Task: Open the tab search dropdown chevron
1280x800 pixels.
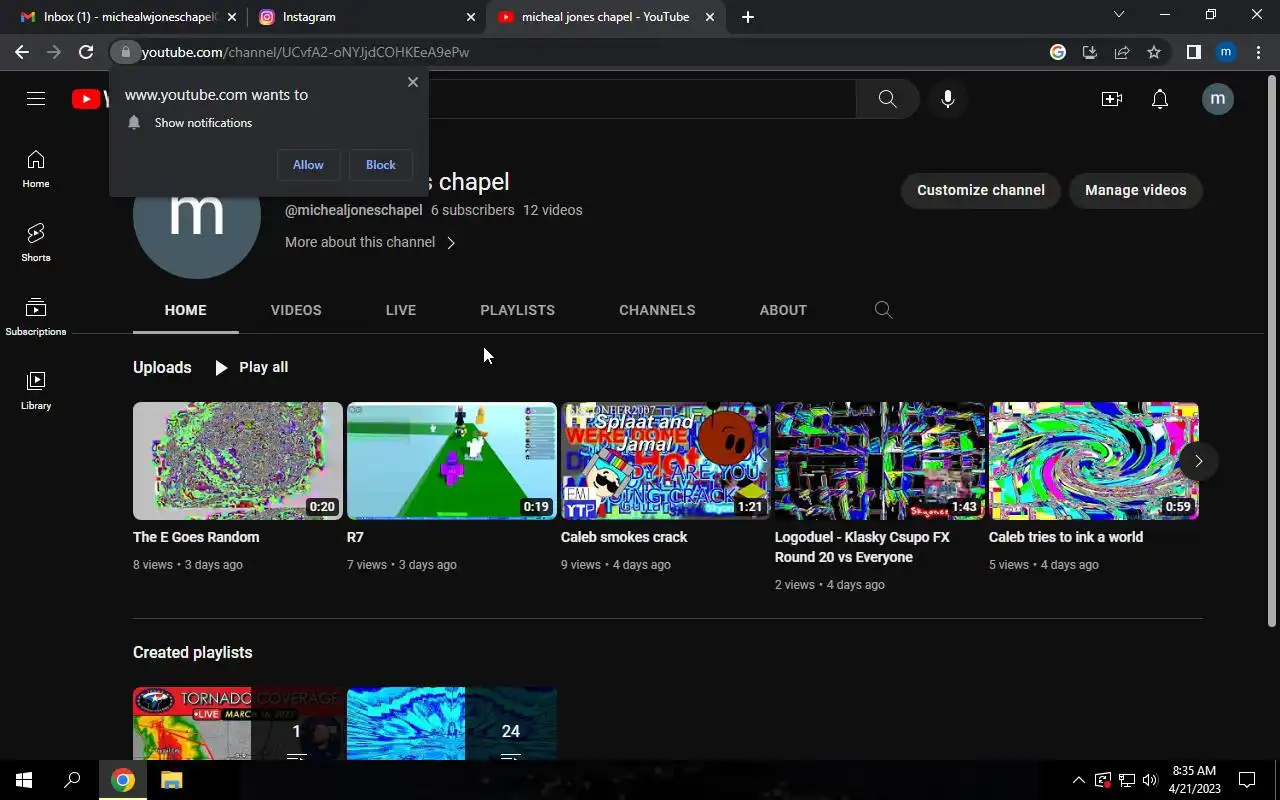Action: pos(1119,15)
